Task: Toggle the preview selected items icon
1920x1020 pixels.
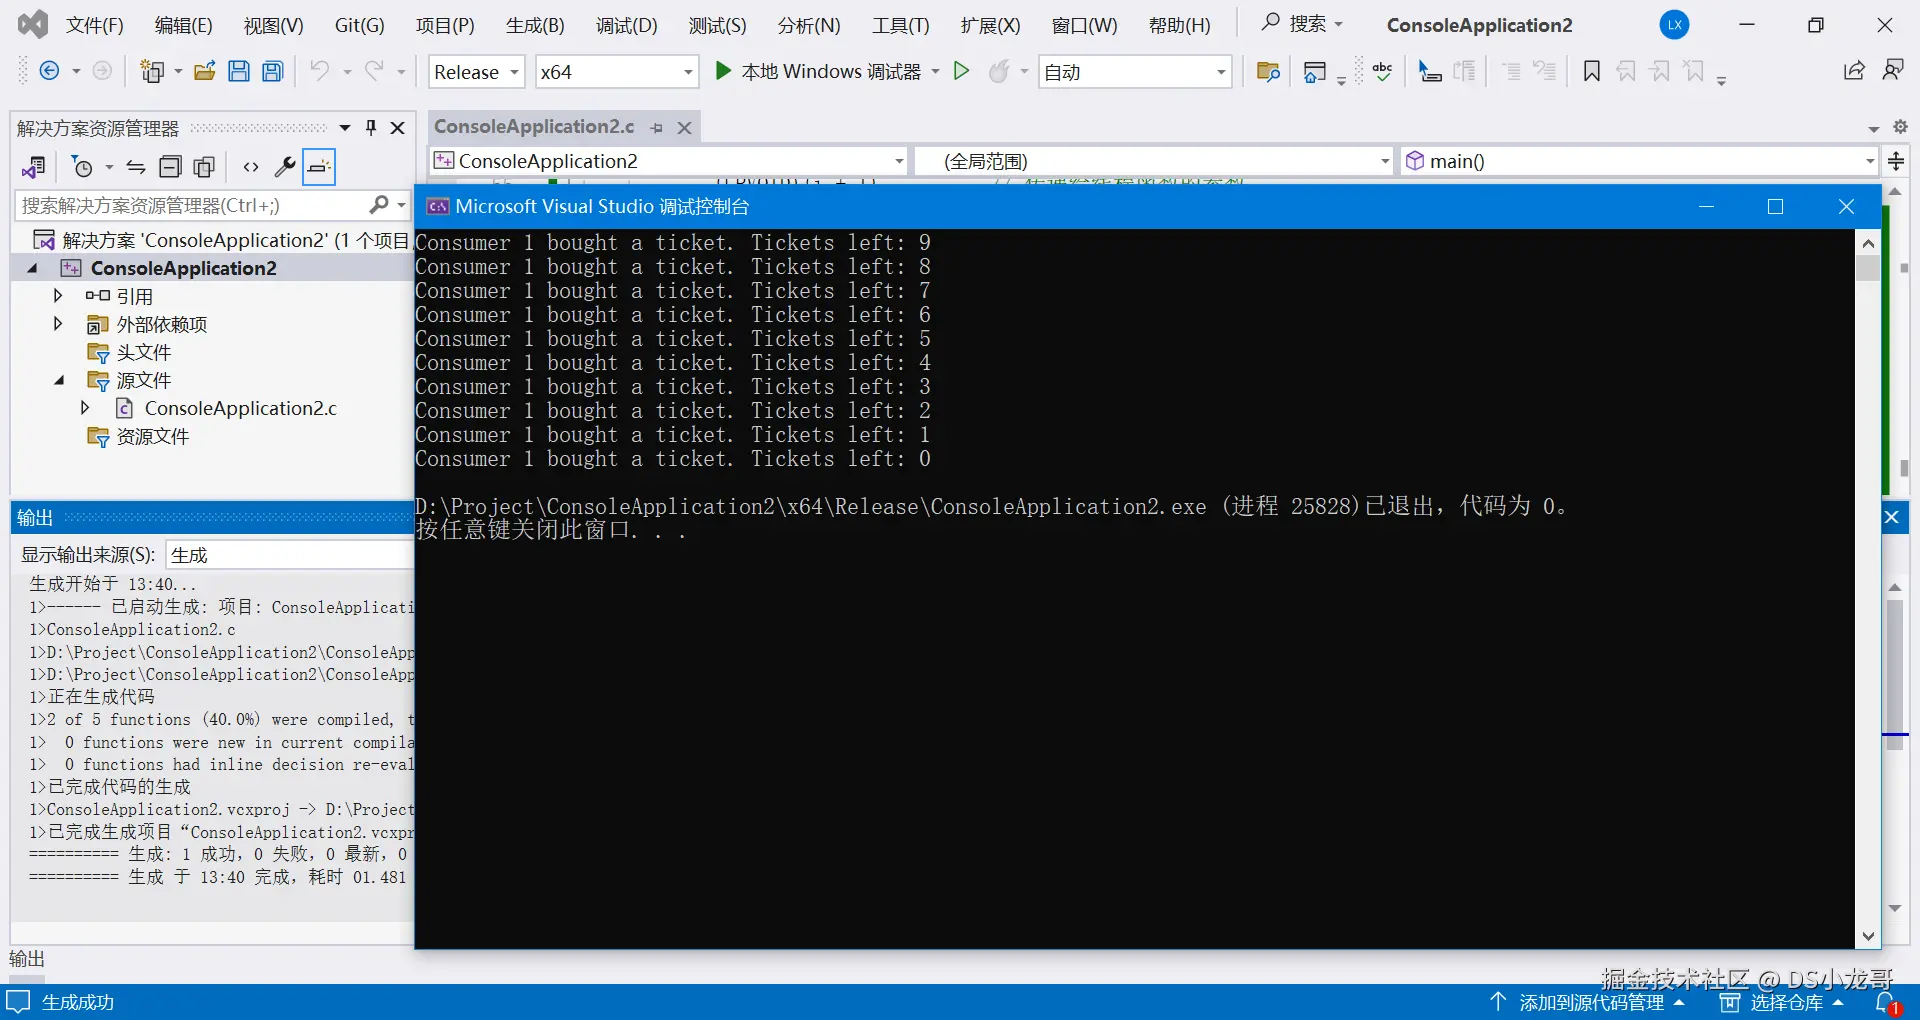Action: tap(319, 167)
